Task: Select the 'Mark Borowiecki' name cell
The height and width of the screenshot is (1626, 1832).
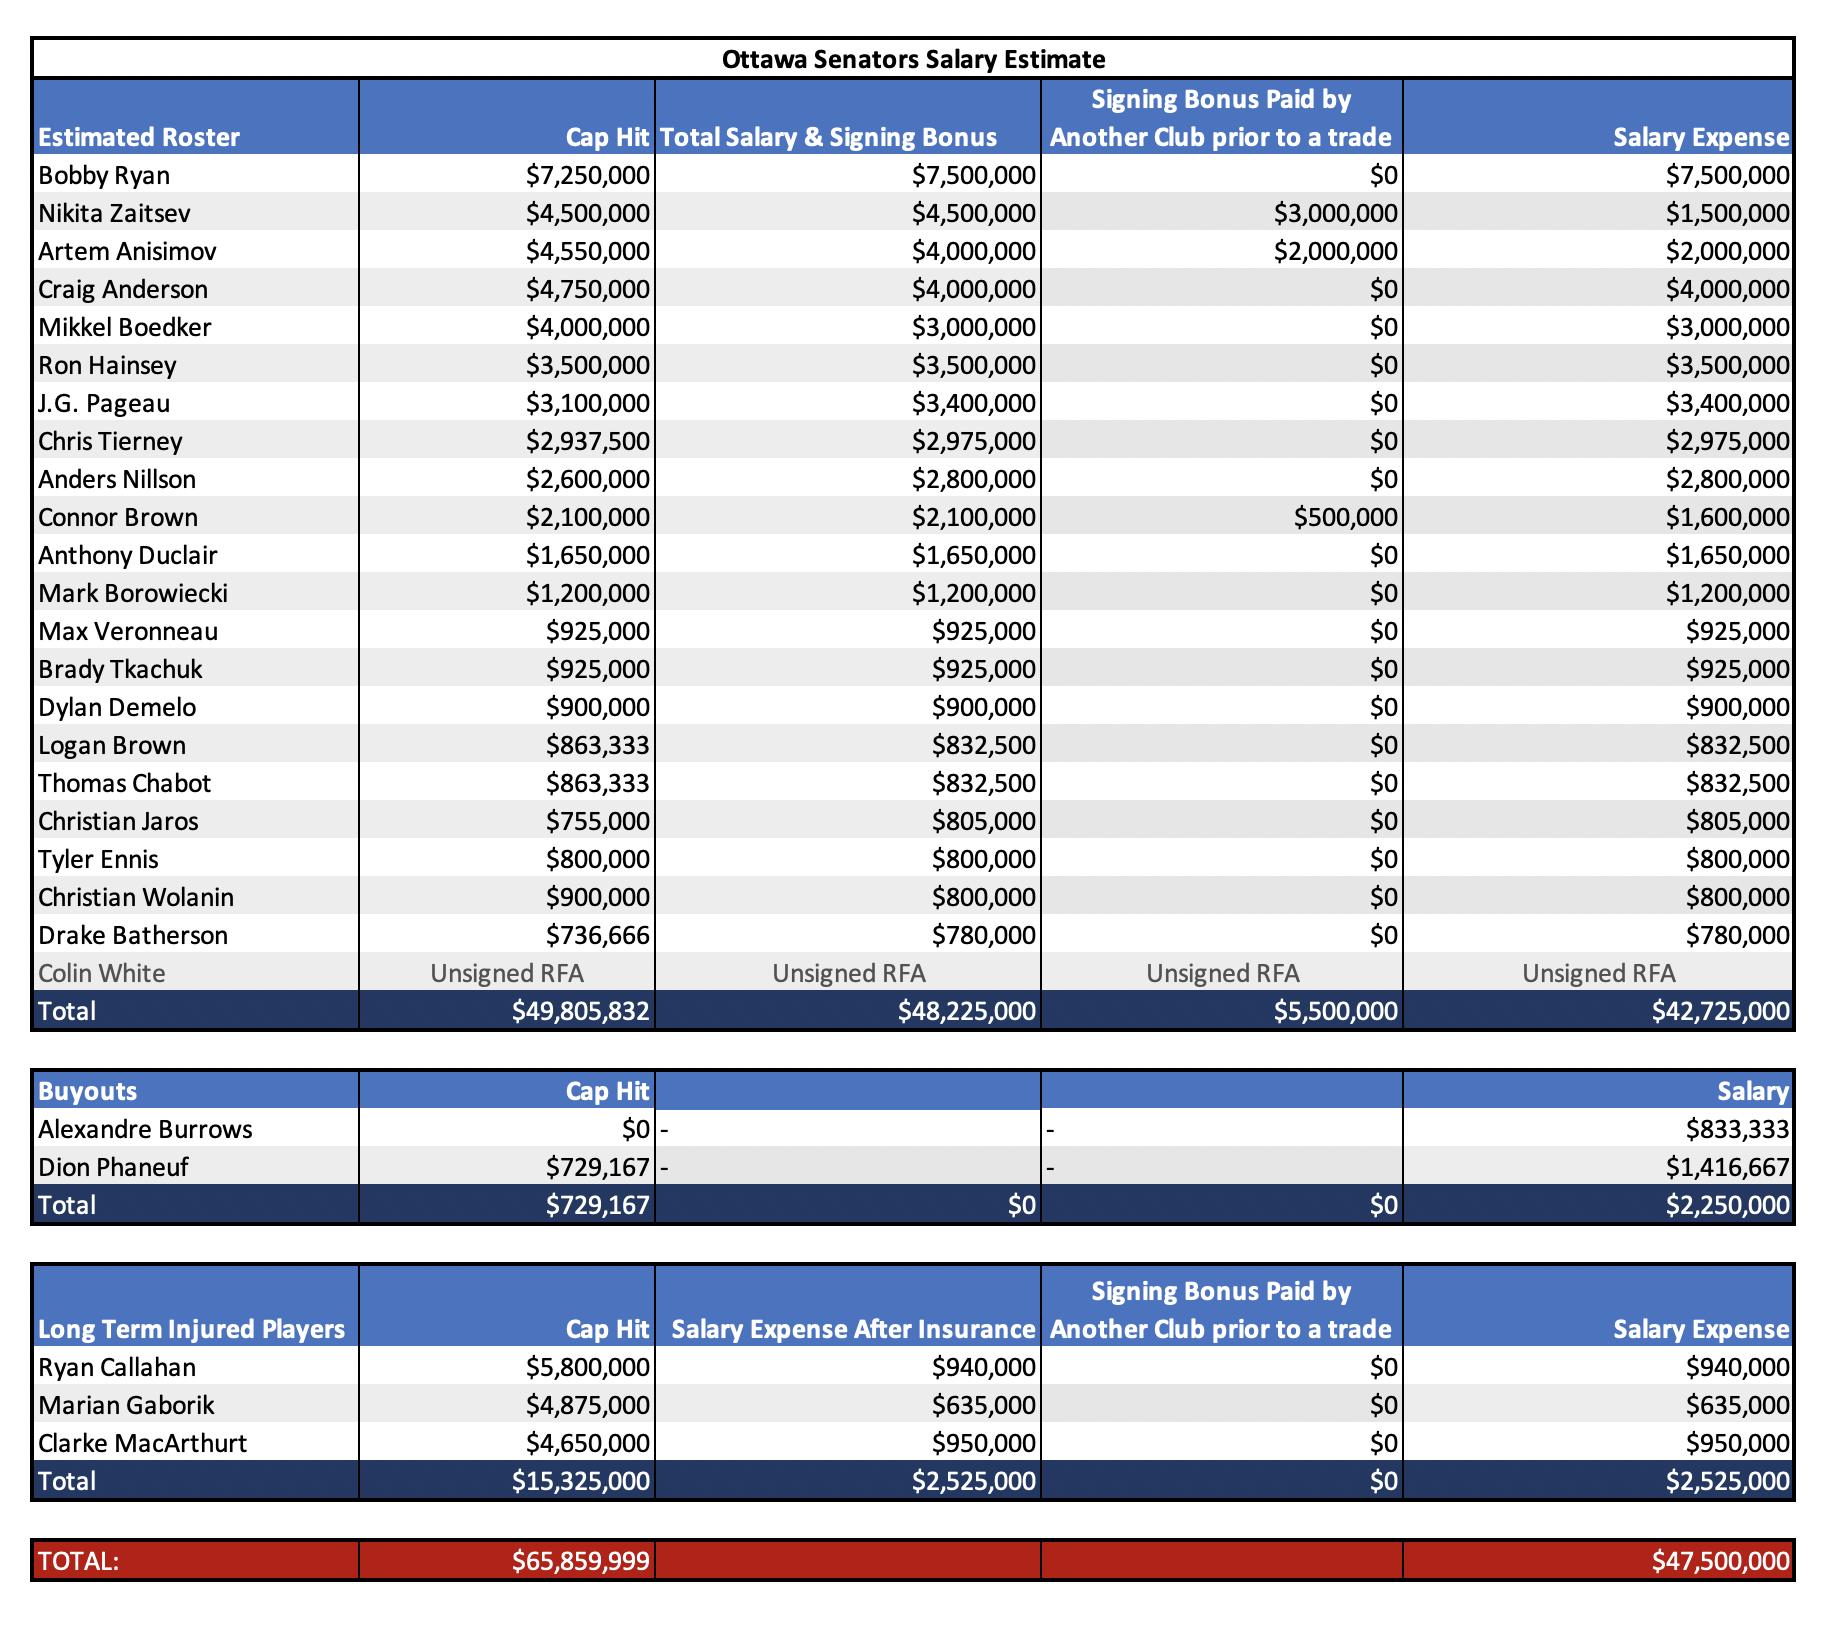Action: tap(196, 593)
